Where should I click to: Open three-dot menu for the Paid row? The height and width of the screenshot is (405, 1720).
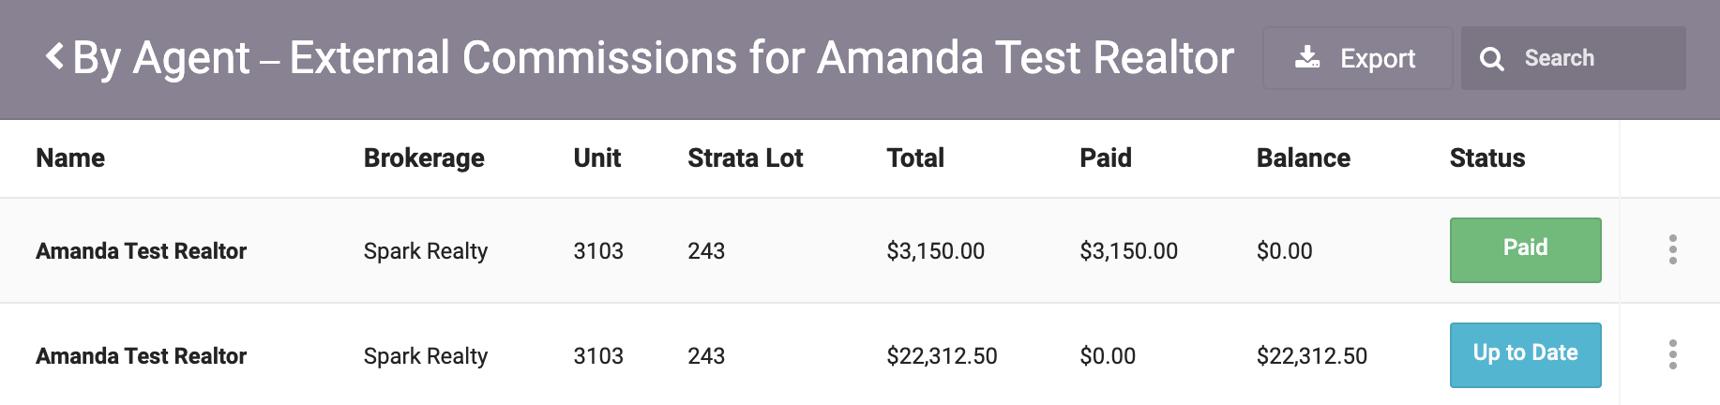[x=1672, y=250]
